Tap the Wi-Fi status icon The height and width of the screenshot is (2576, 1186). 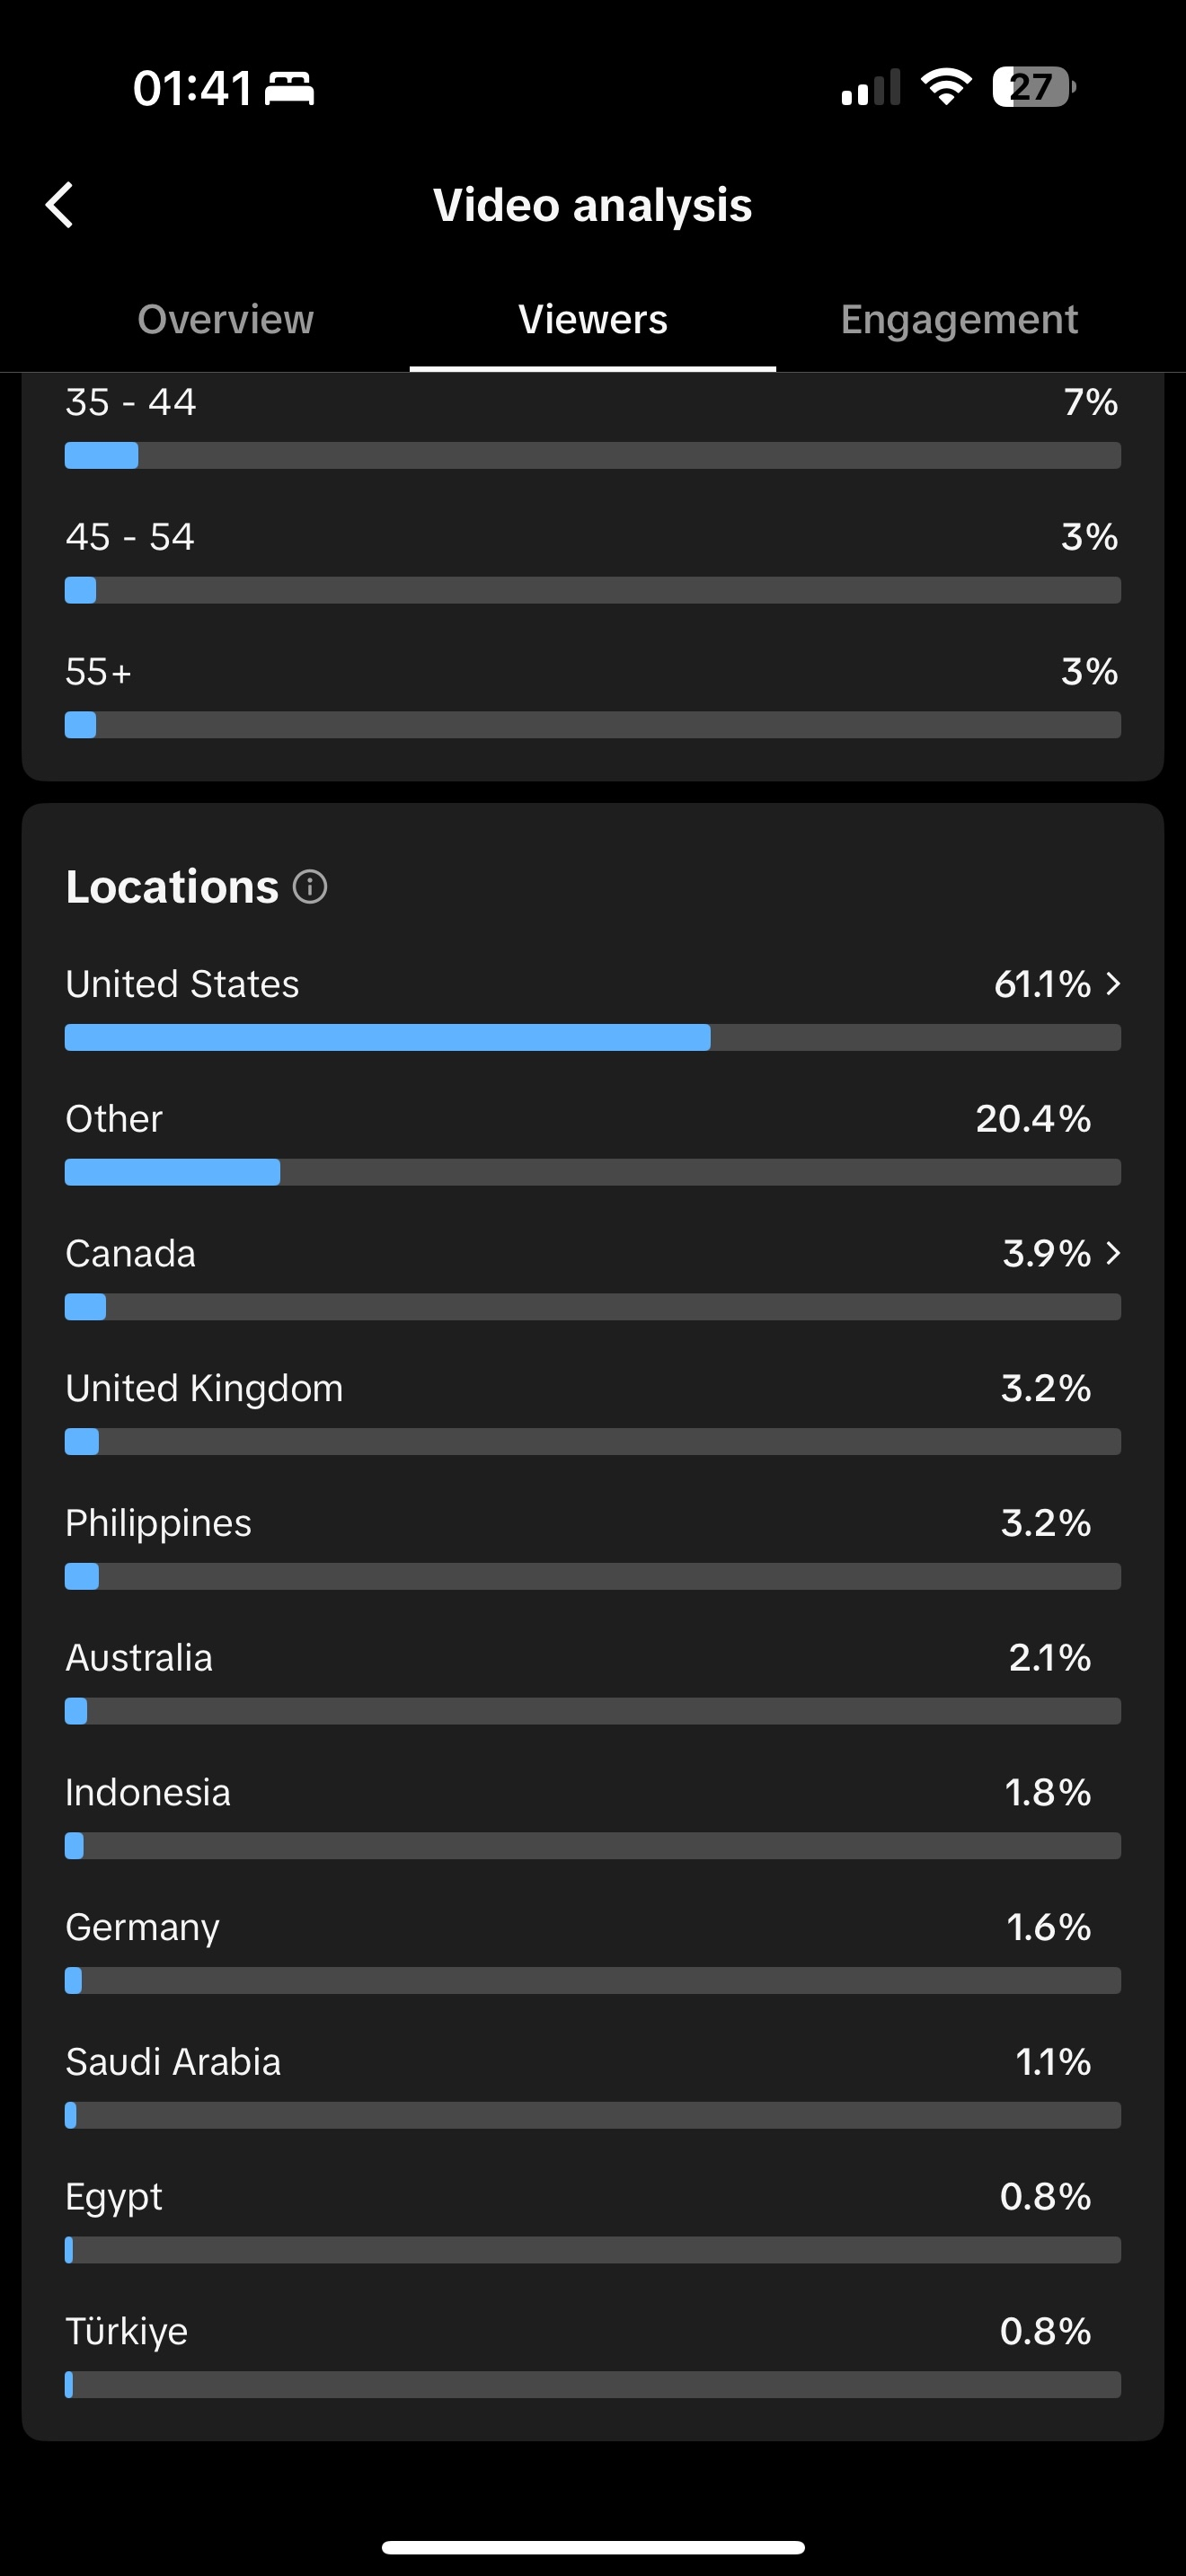(x=946, y=87)
